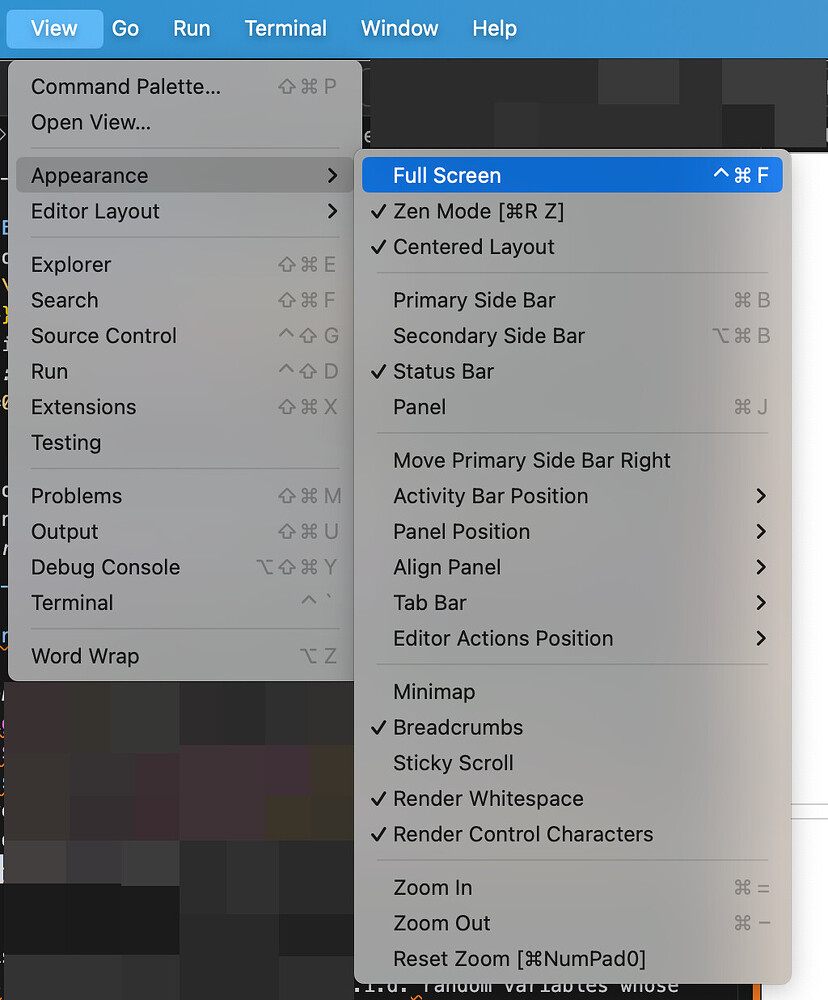Turn off Breadcrumbs
Screen dimensions: 828x1000
[x=457, y=728]
